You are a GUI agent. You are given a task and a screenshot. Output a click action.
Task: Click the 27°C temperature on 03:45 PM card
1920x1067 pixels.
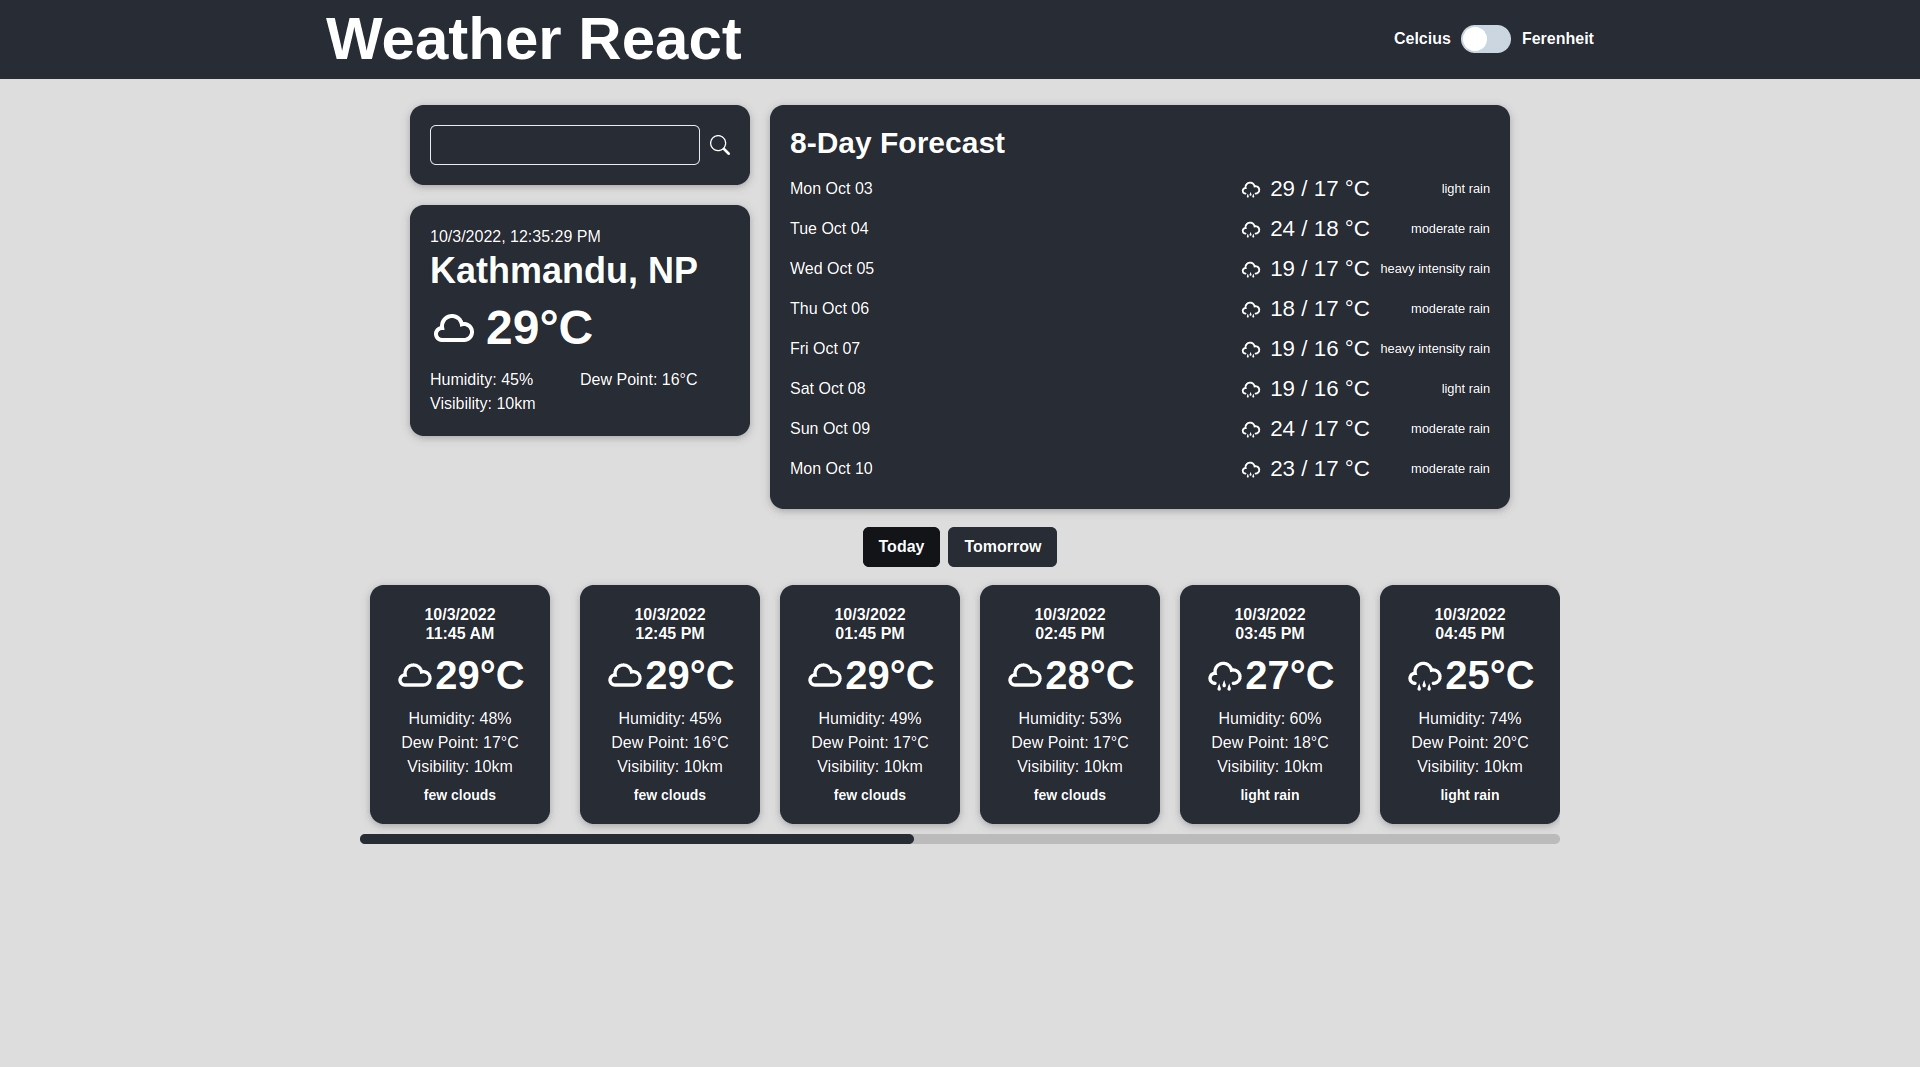1290,676
